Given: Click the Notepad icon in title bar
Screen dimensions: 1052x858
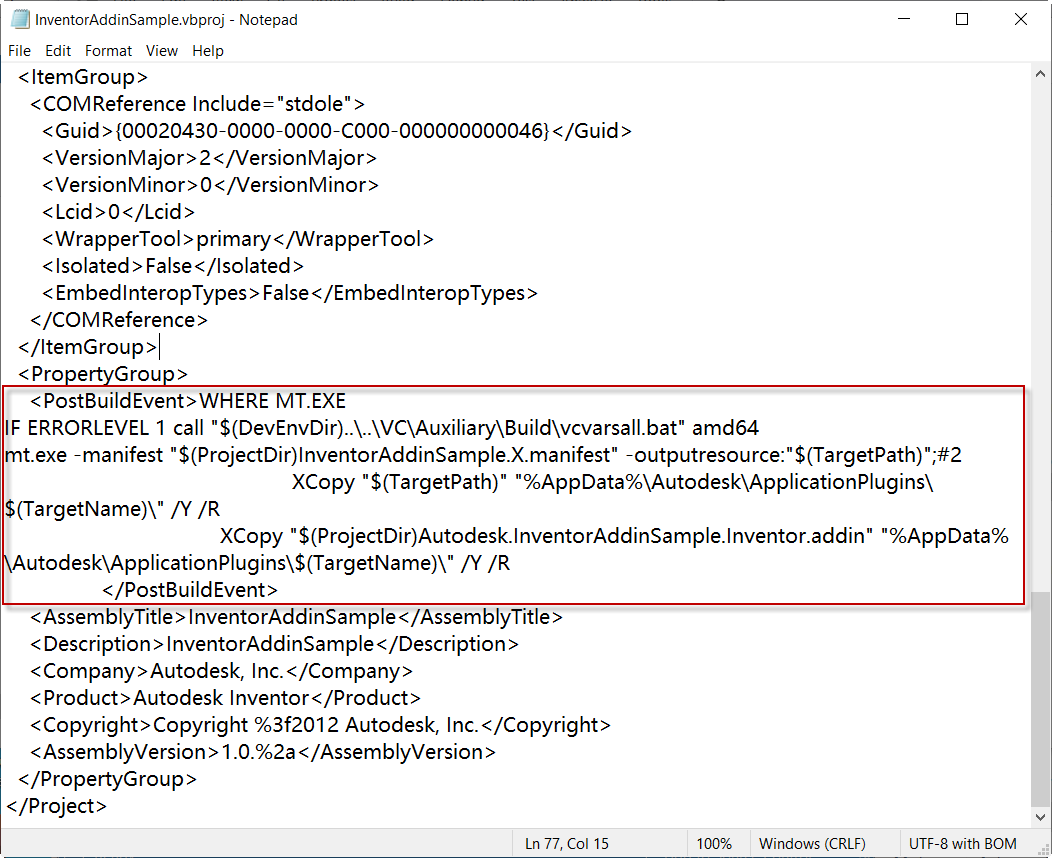Looking at the screenshot, I should click(19, 19).
